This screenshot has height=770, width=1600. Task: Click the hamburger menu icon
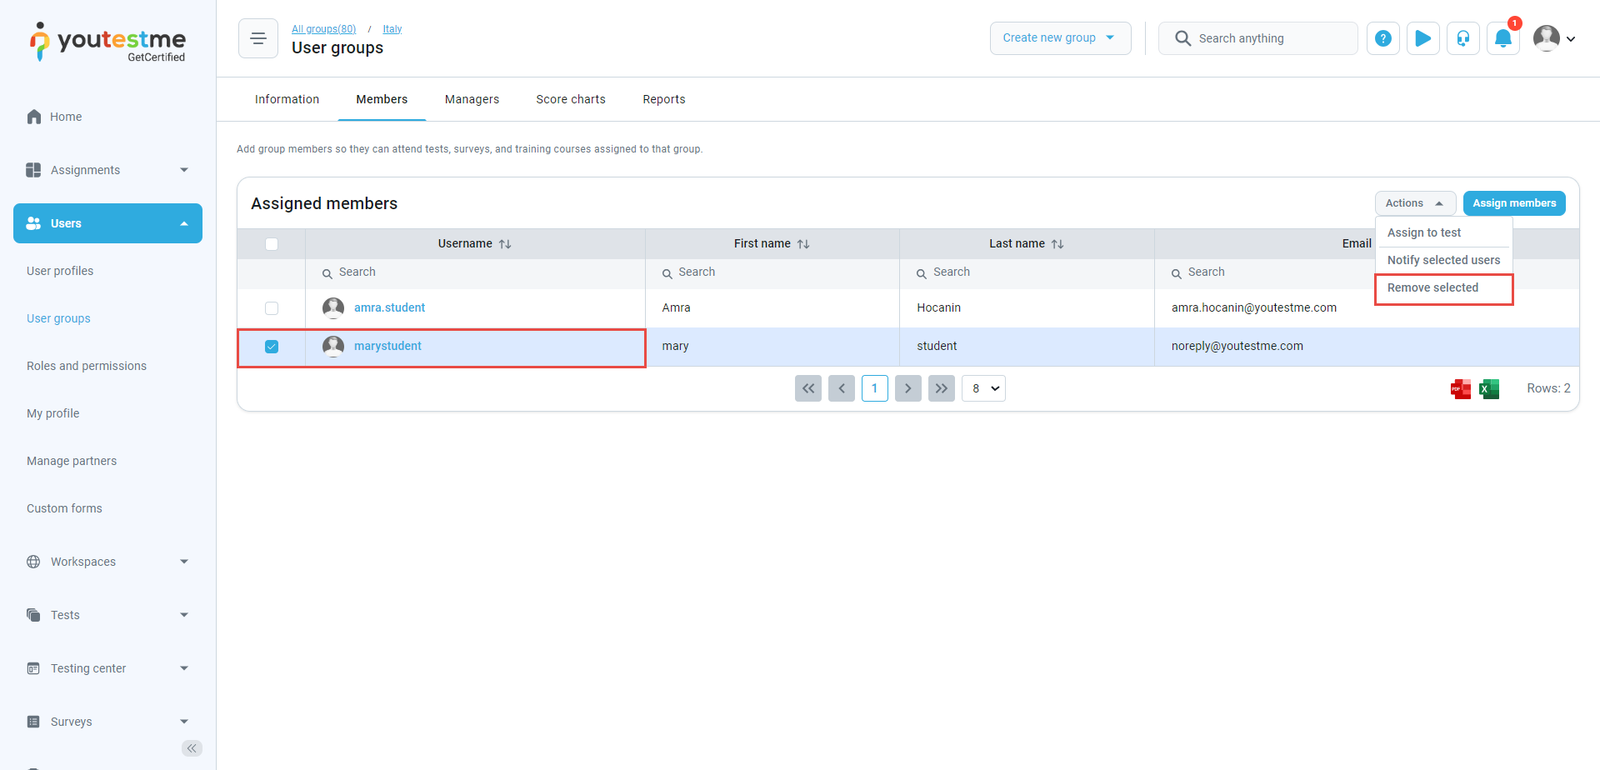click(x=258, y=39)
